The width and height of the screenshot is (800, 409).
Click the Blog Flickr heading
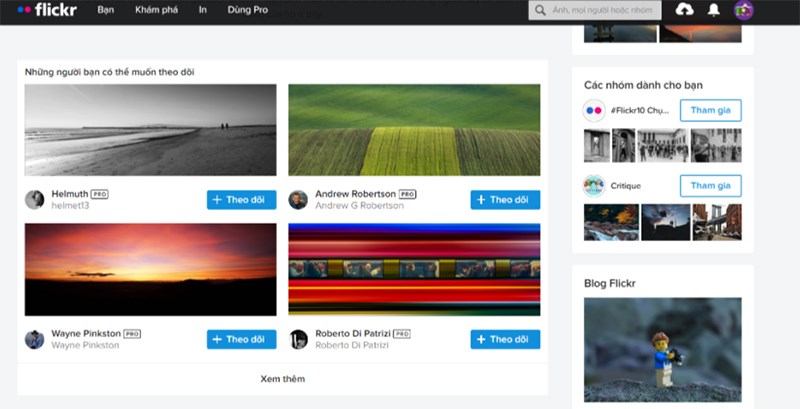tap(610, 284)
